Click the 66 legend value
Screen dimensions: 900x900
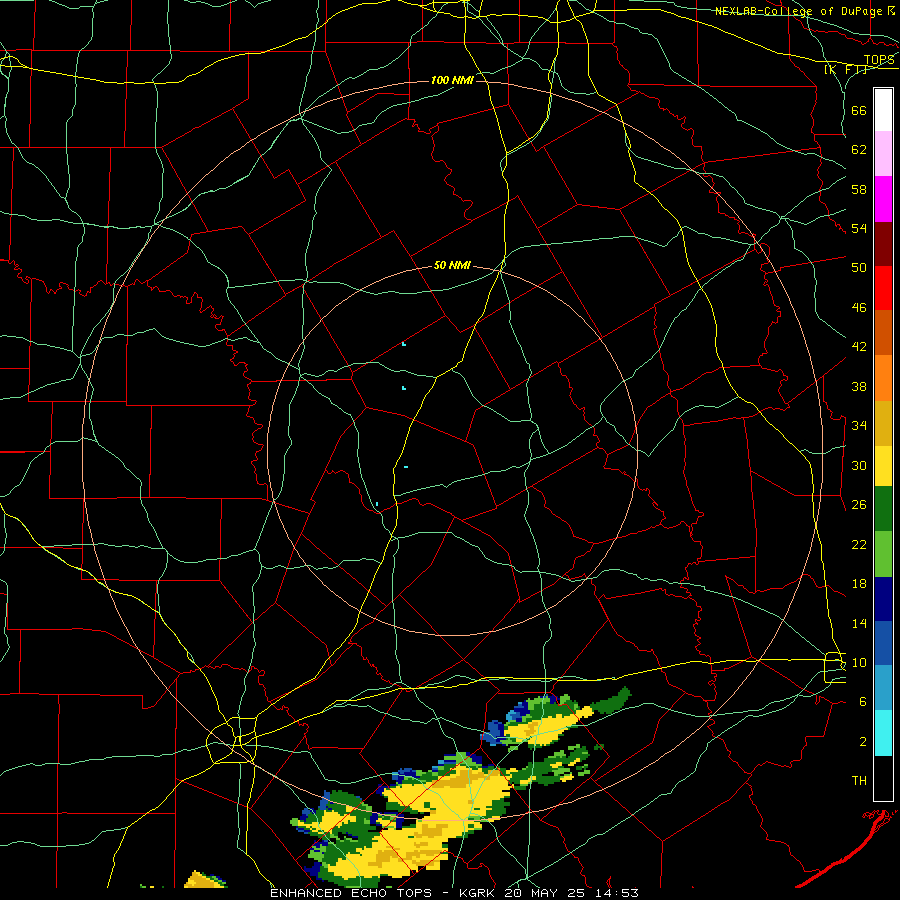click(859, 110)
